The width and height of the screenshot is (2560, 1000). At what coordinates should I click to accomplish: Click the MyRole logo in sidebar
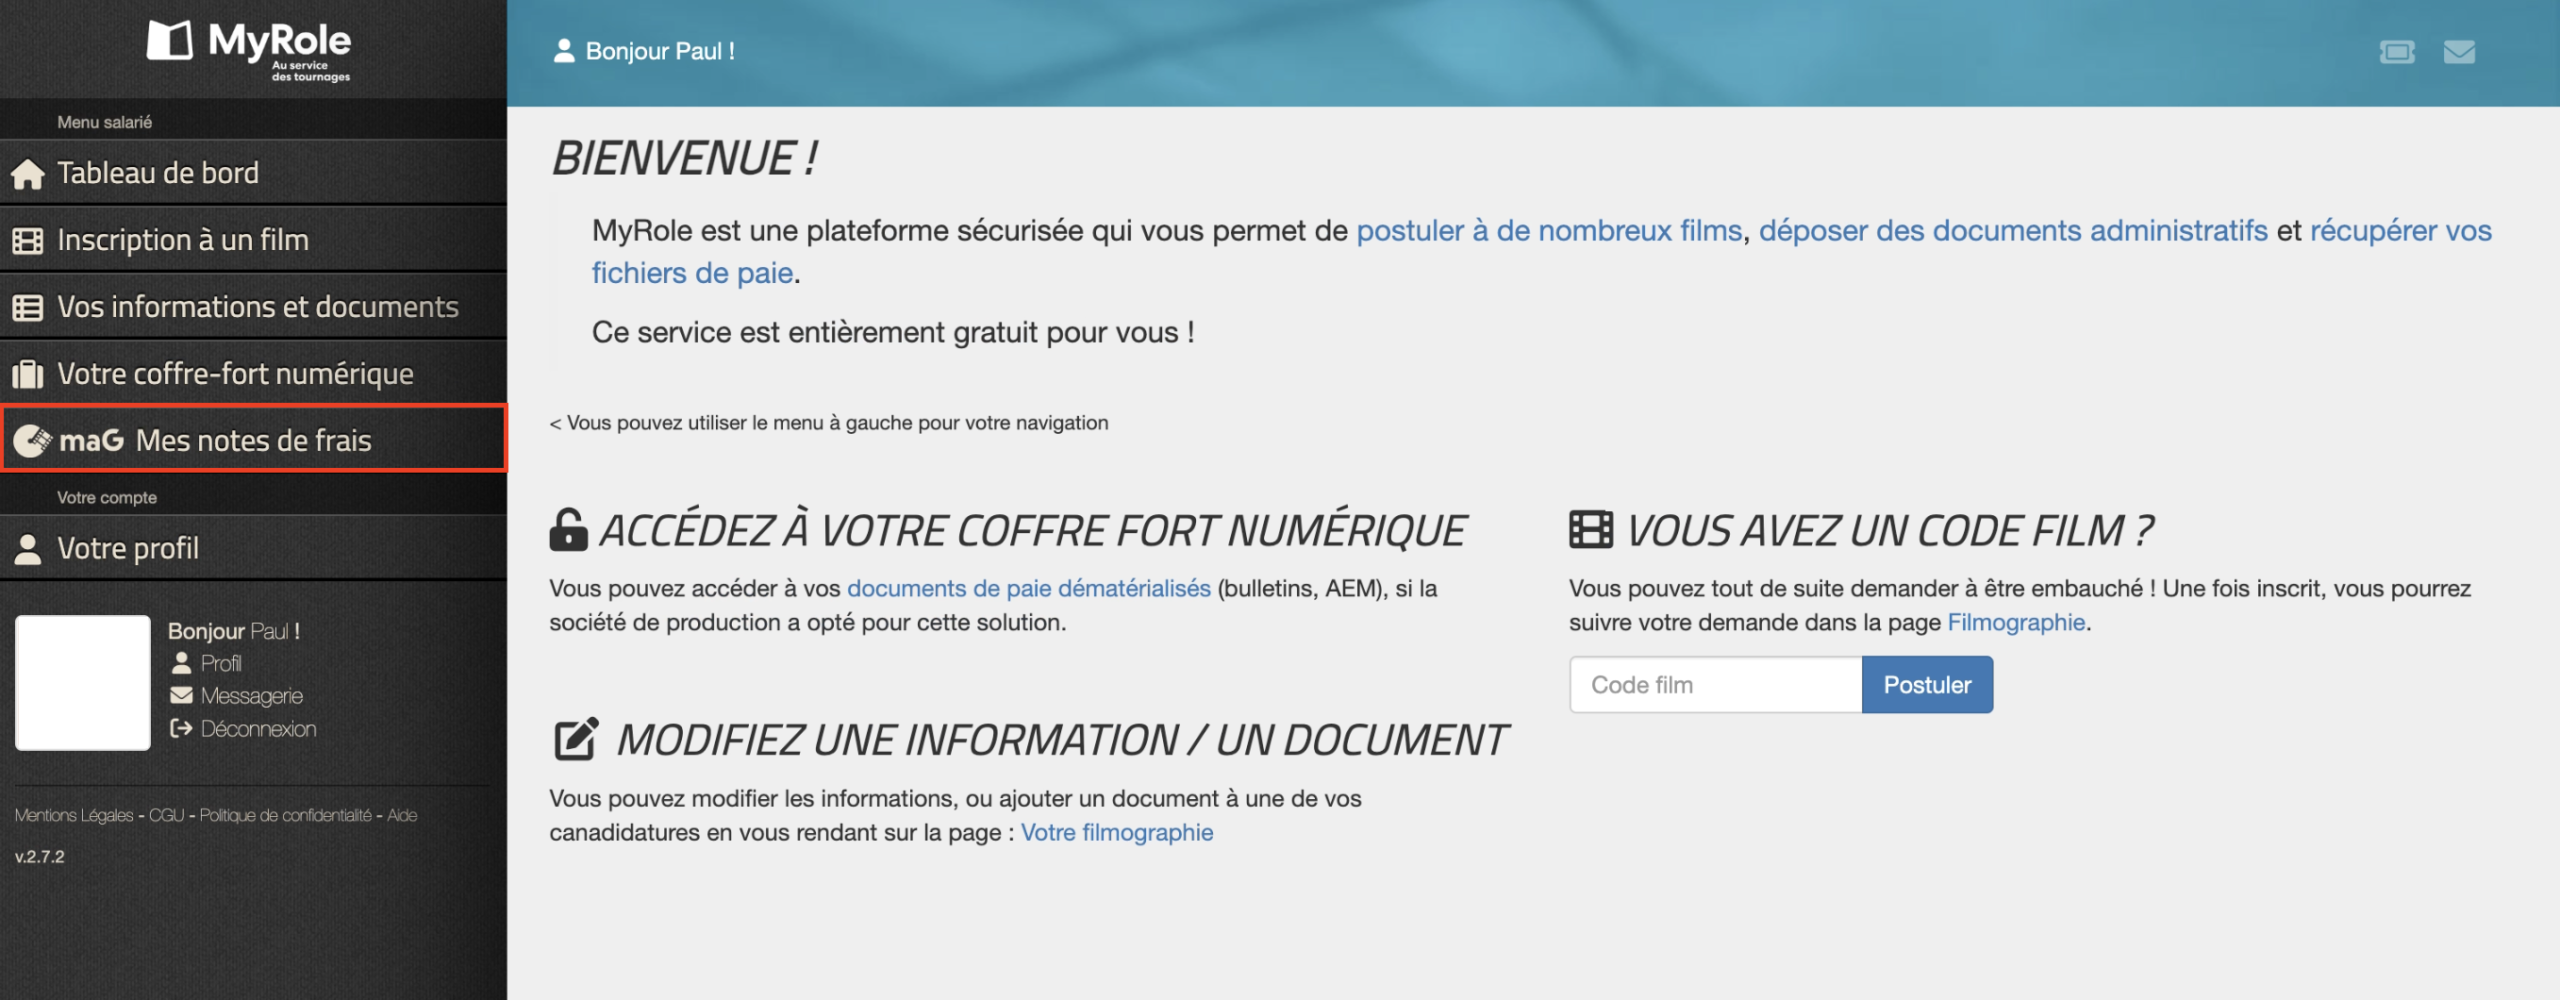pyautogui.click(x=249, y=47)
